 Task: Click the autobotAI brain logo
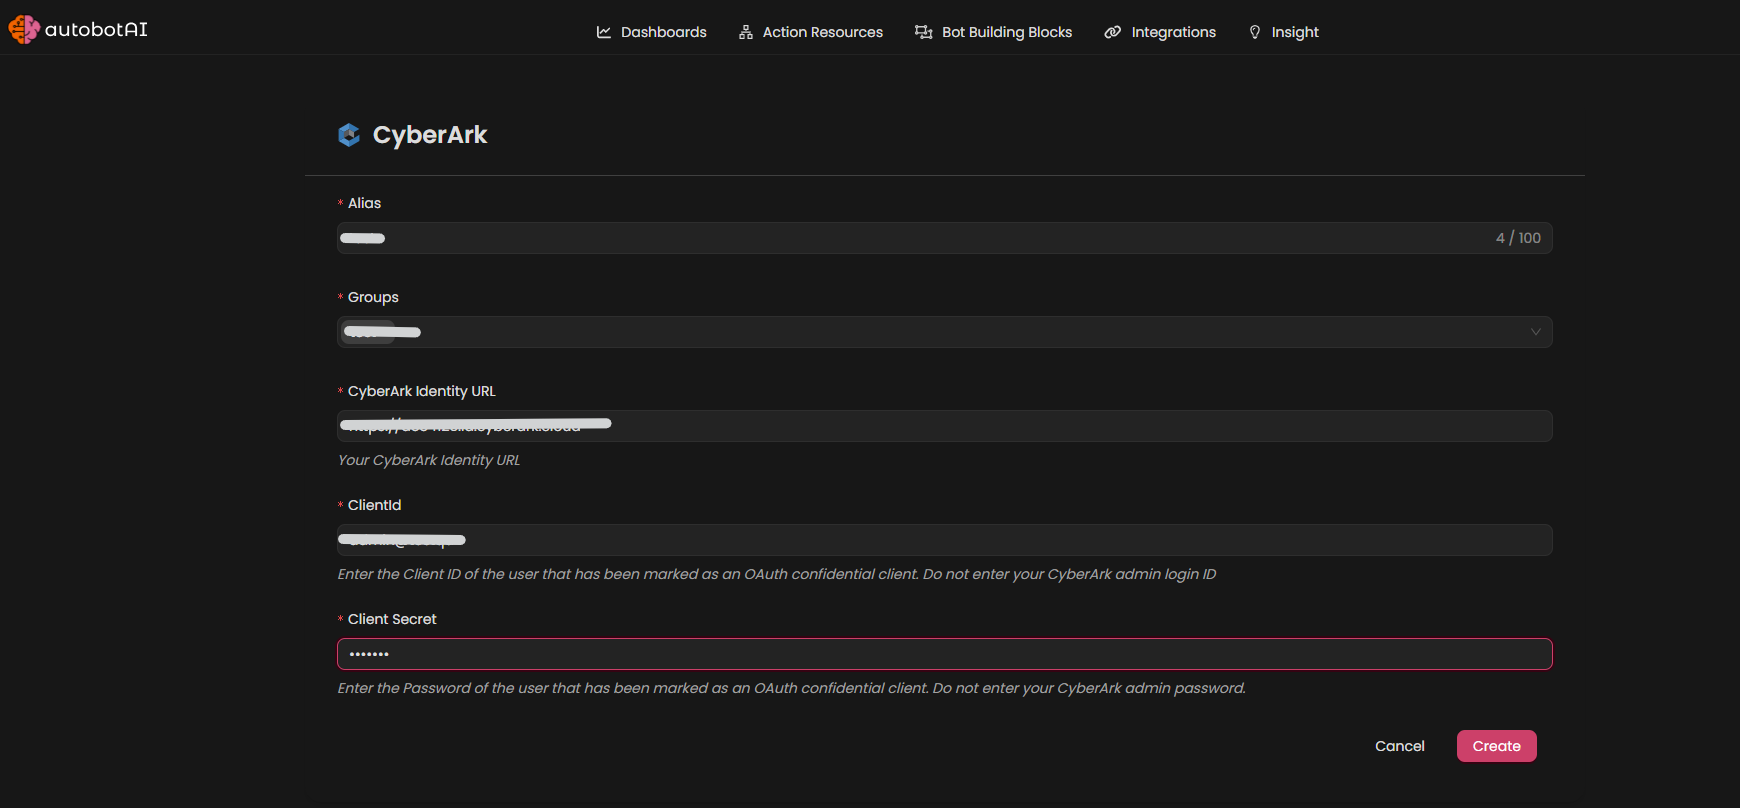[24, 30]
